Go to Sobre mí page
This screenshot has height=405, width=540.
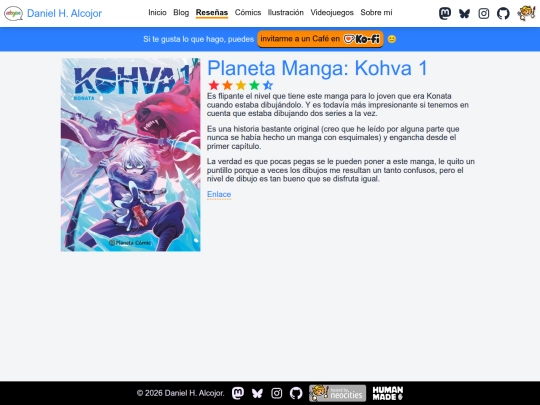[376, 12]
